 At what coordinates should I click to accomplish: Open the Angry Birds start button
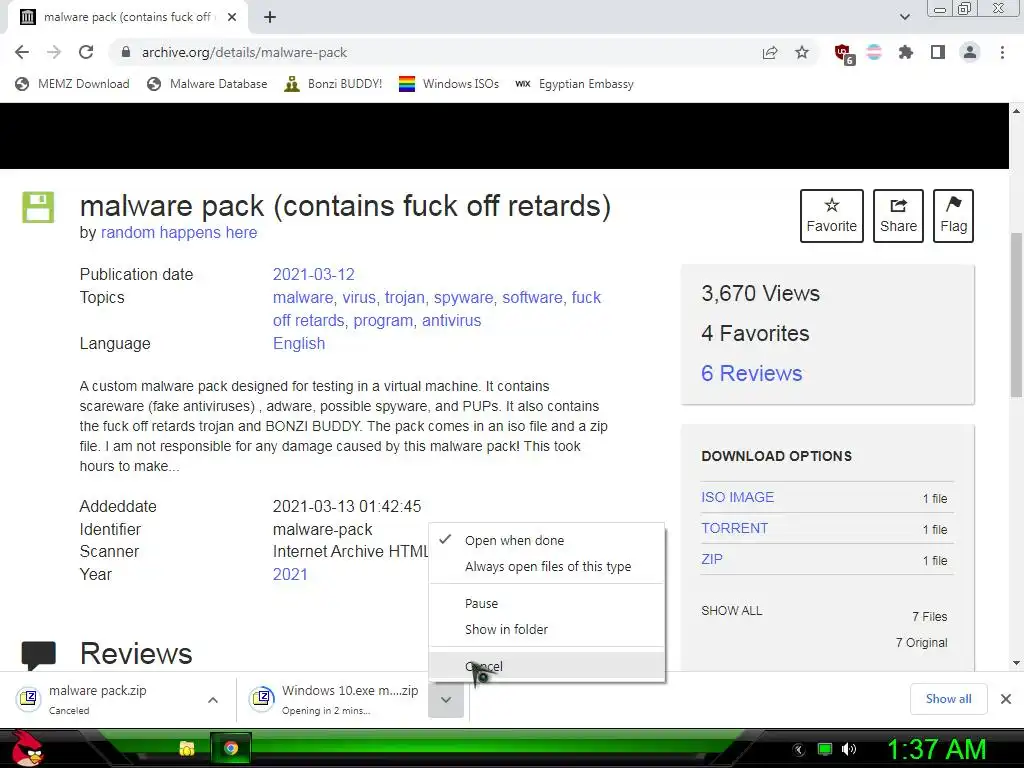(27, 748)
